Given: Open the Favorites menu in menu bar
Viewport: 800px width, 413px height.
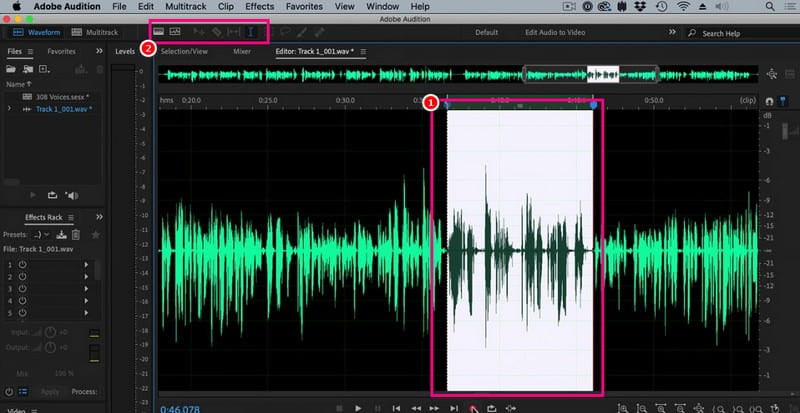Looking at the screenshot, I should click(304, 7).
